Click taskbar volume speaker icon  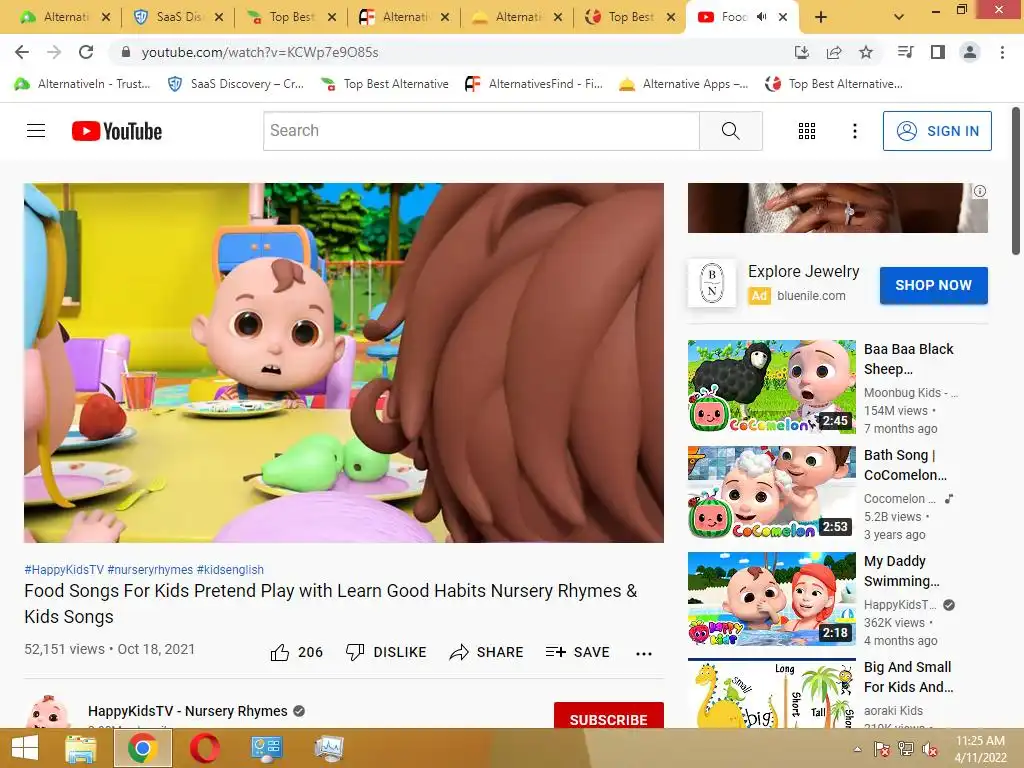[930, 749]
